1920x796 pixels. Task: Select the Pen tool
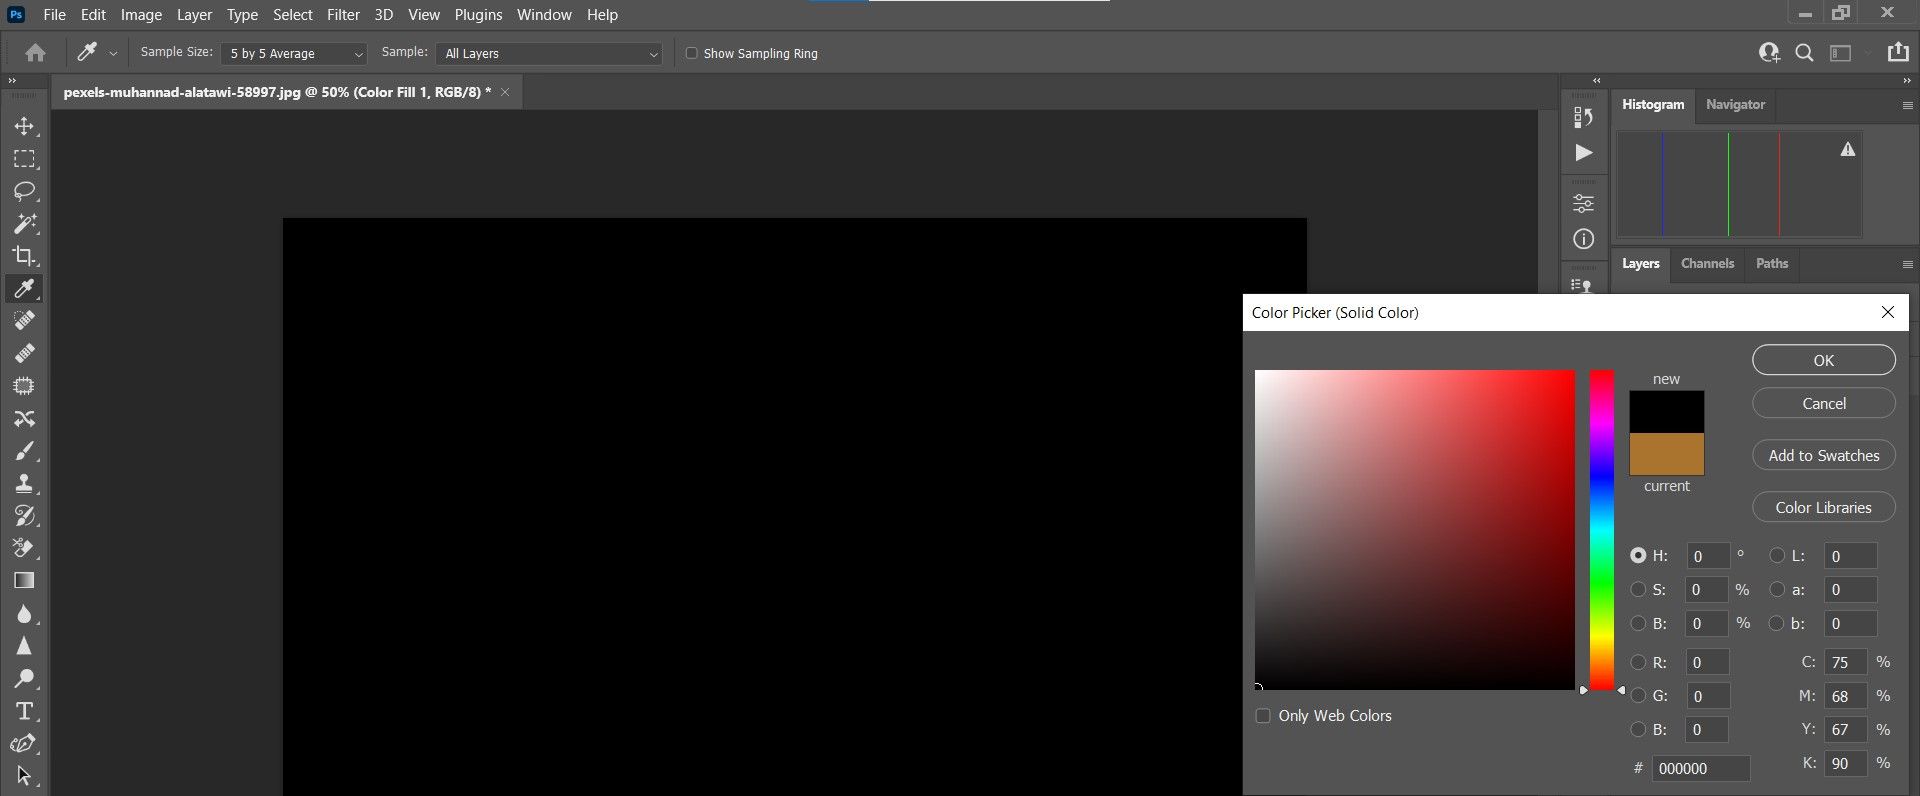pos(24,744)
